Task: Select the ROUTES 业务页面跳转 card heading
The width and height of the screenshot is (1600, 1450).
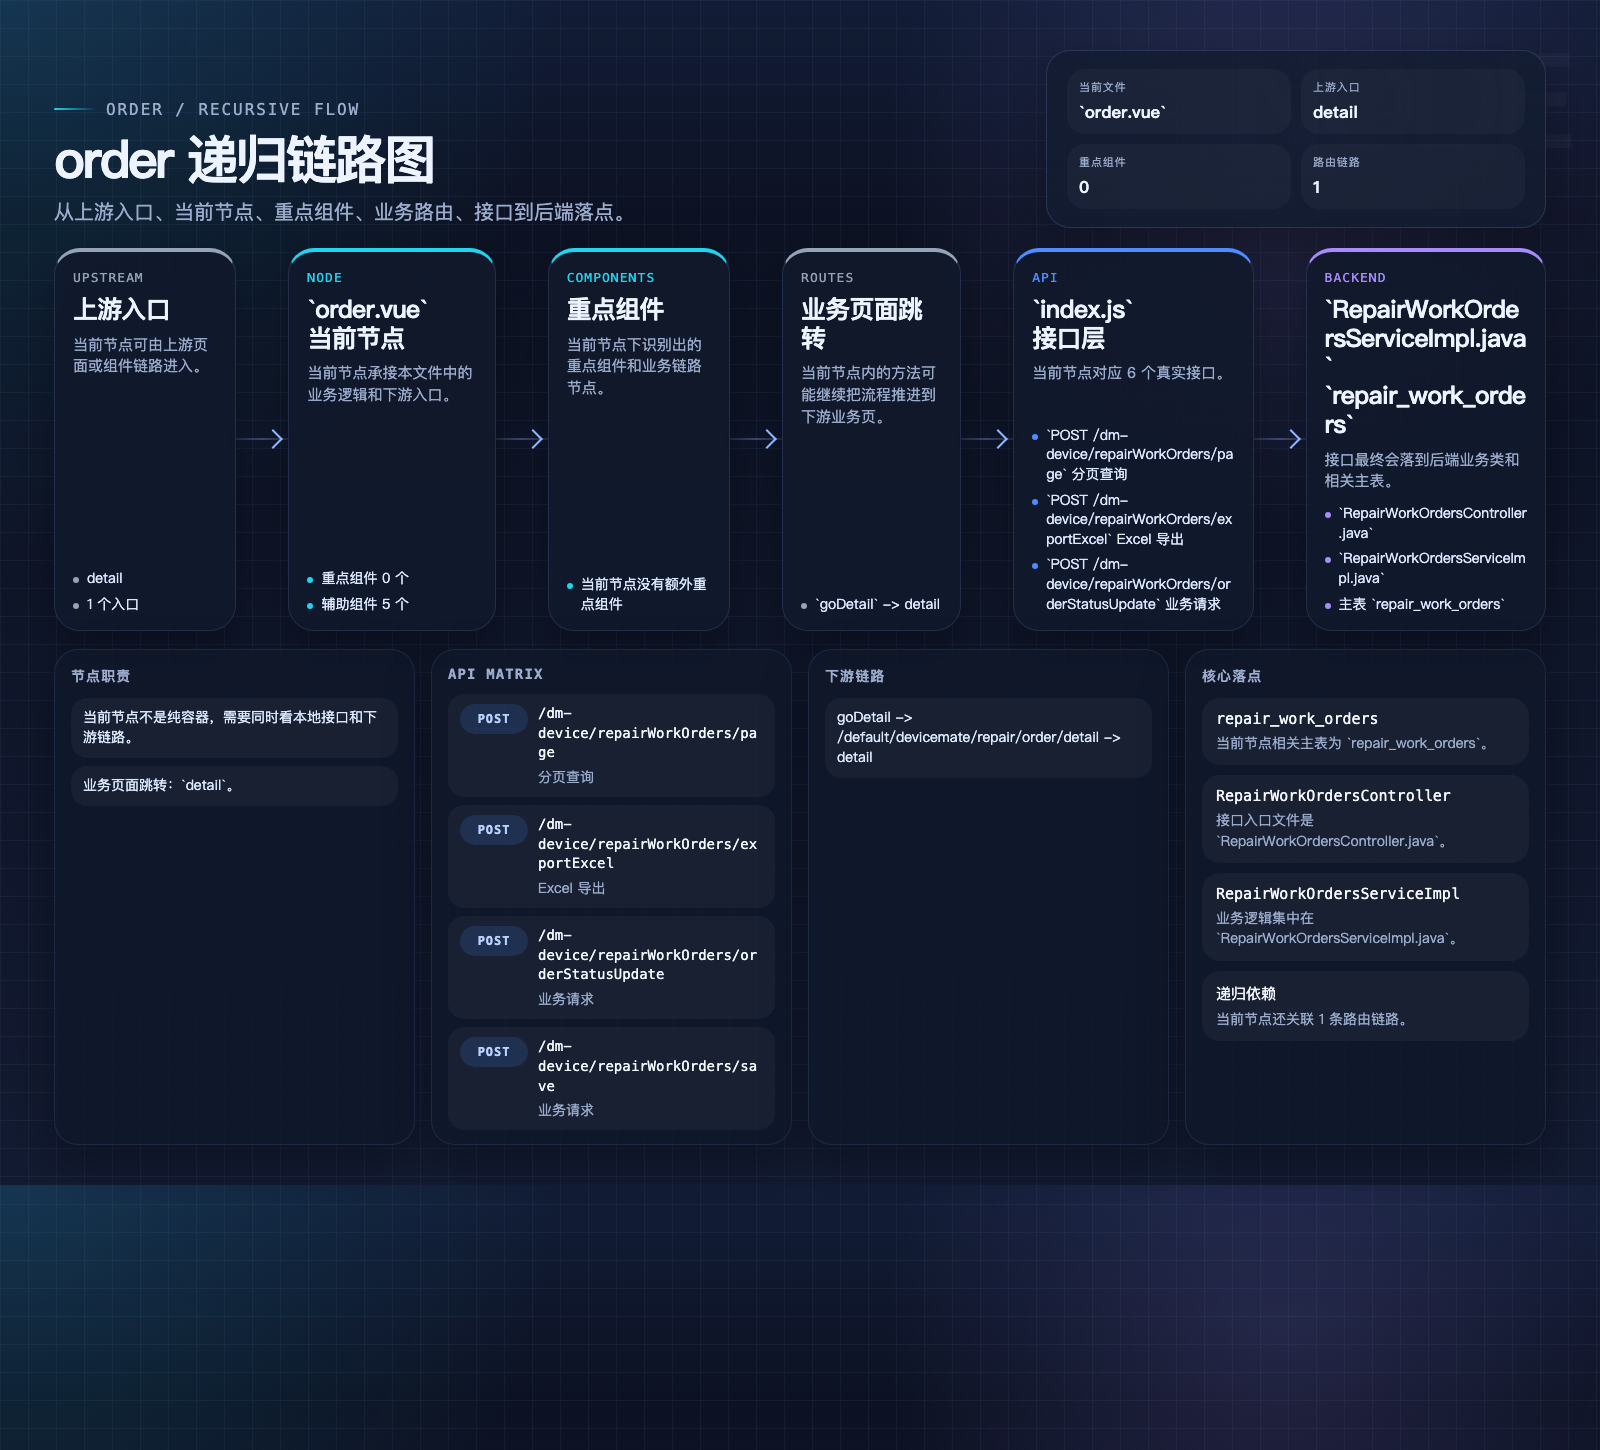Action: (862, 323)
